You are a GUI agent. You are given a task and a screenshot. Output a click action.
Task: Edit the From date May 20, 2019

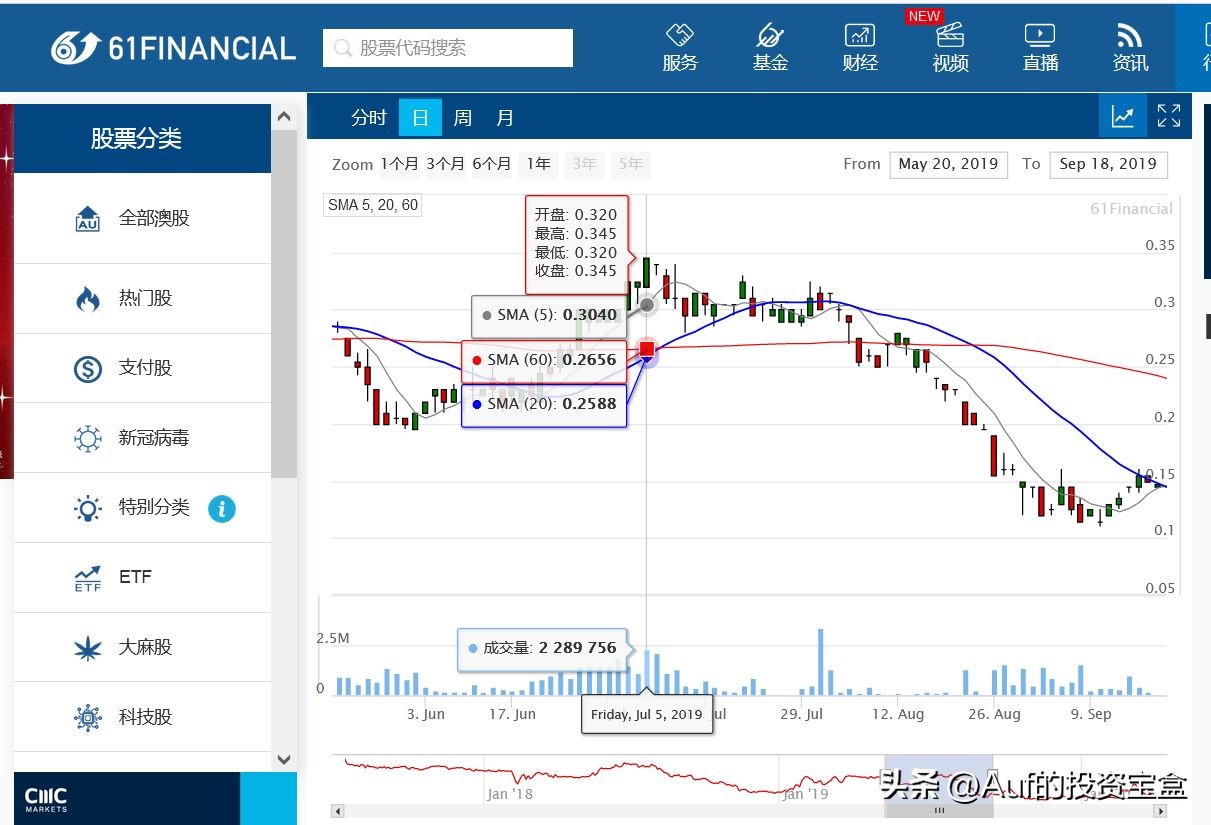pyautogui.click(x=948, y=164)
